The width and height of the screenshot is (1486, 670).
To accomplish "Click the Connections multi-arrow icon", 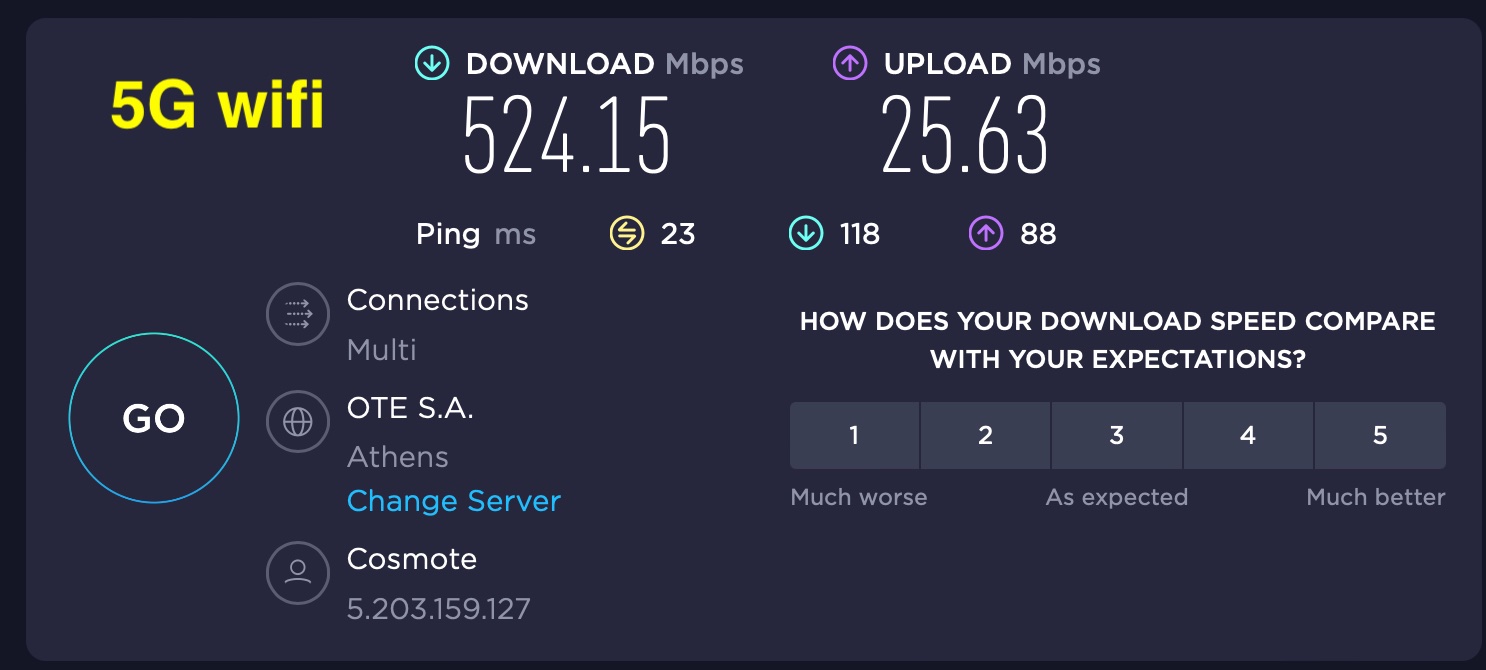I will tap(298, 314).
